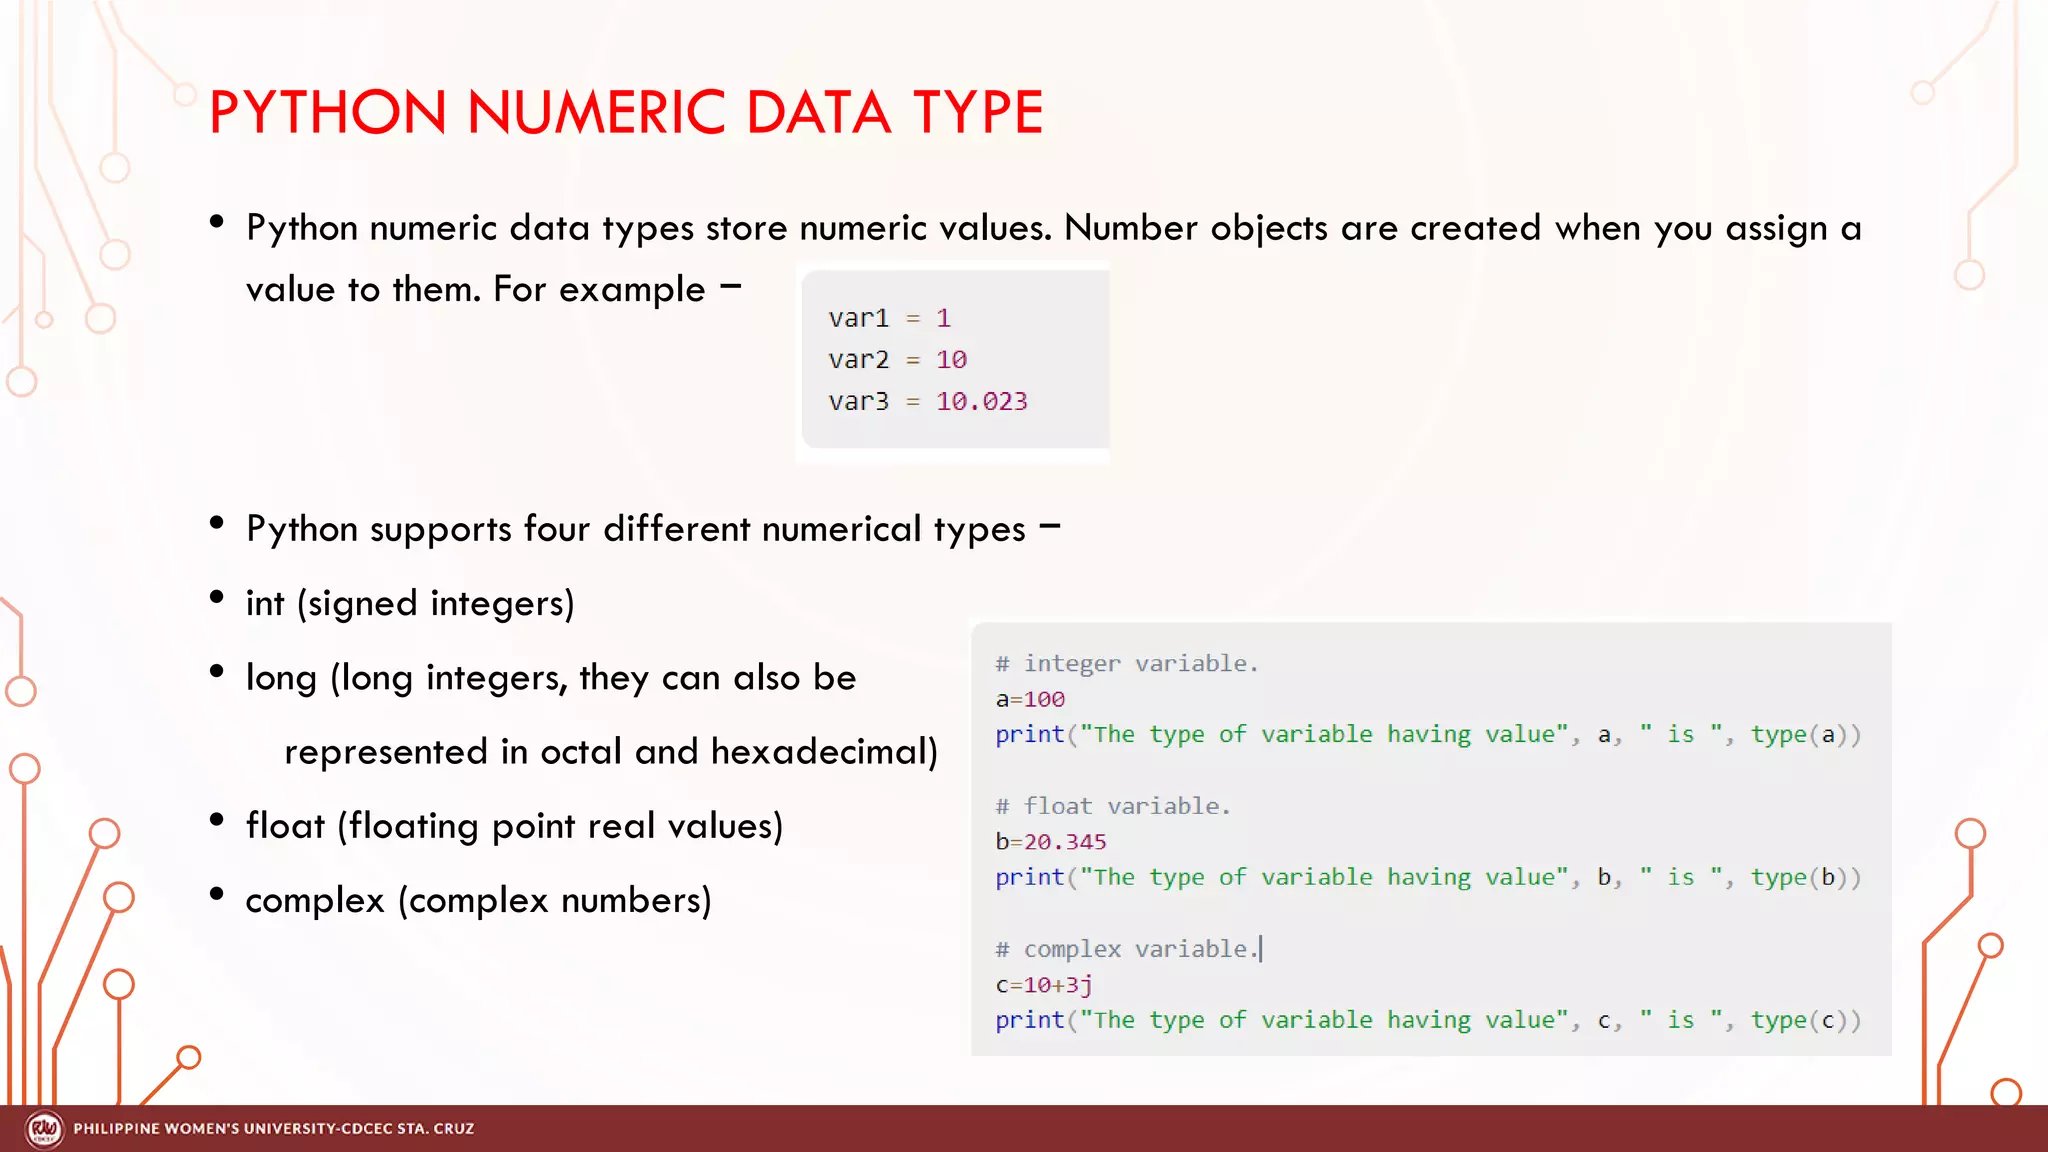This screenshot has height=1152, width=2048.
Task: Click the 'var1 = 1' code line
Action: click(x=889, y=318)
